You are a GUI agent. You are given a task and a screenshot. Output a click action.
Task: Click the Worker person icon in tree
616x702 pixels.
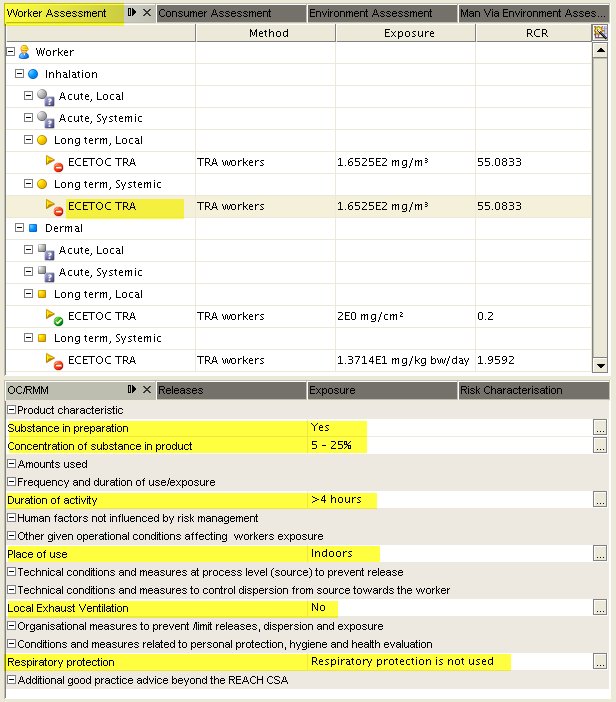point(24,52)
